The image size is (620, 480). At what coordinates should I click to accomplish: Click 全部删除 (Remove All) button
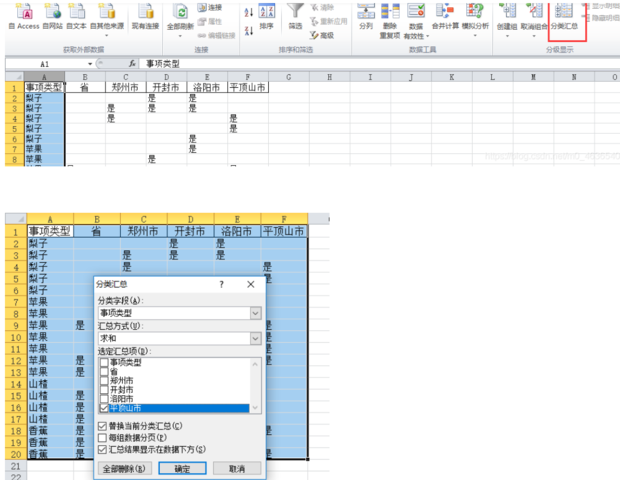coord(124,469)
